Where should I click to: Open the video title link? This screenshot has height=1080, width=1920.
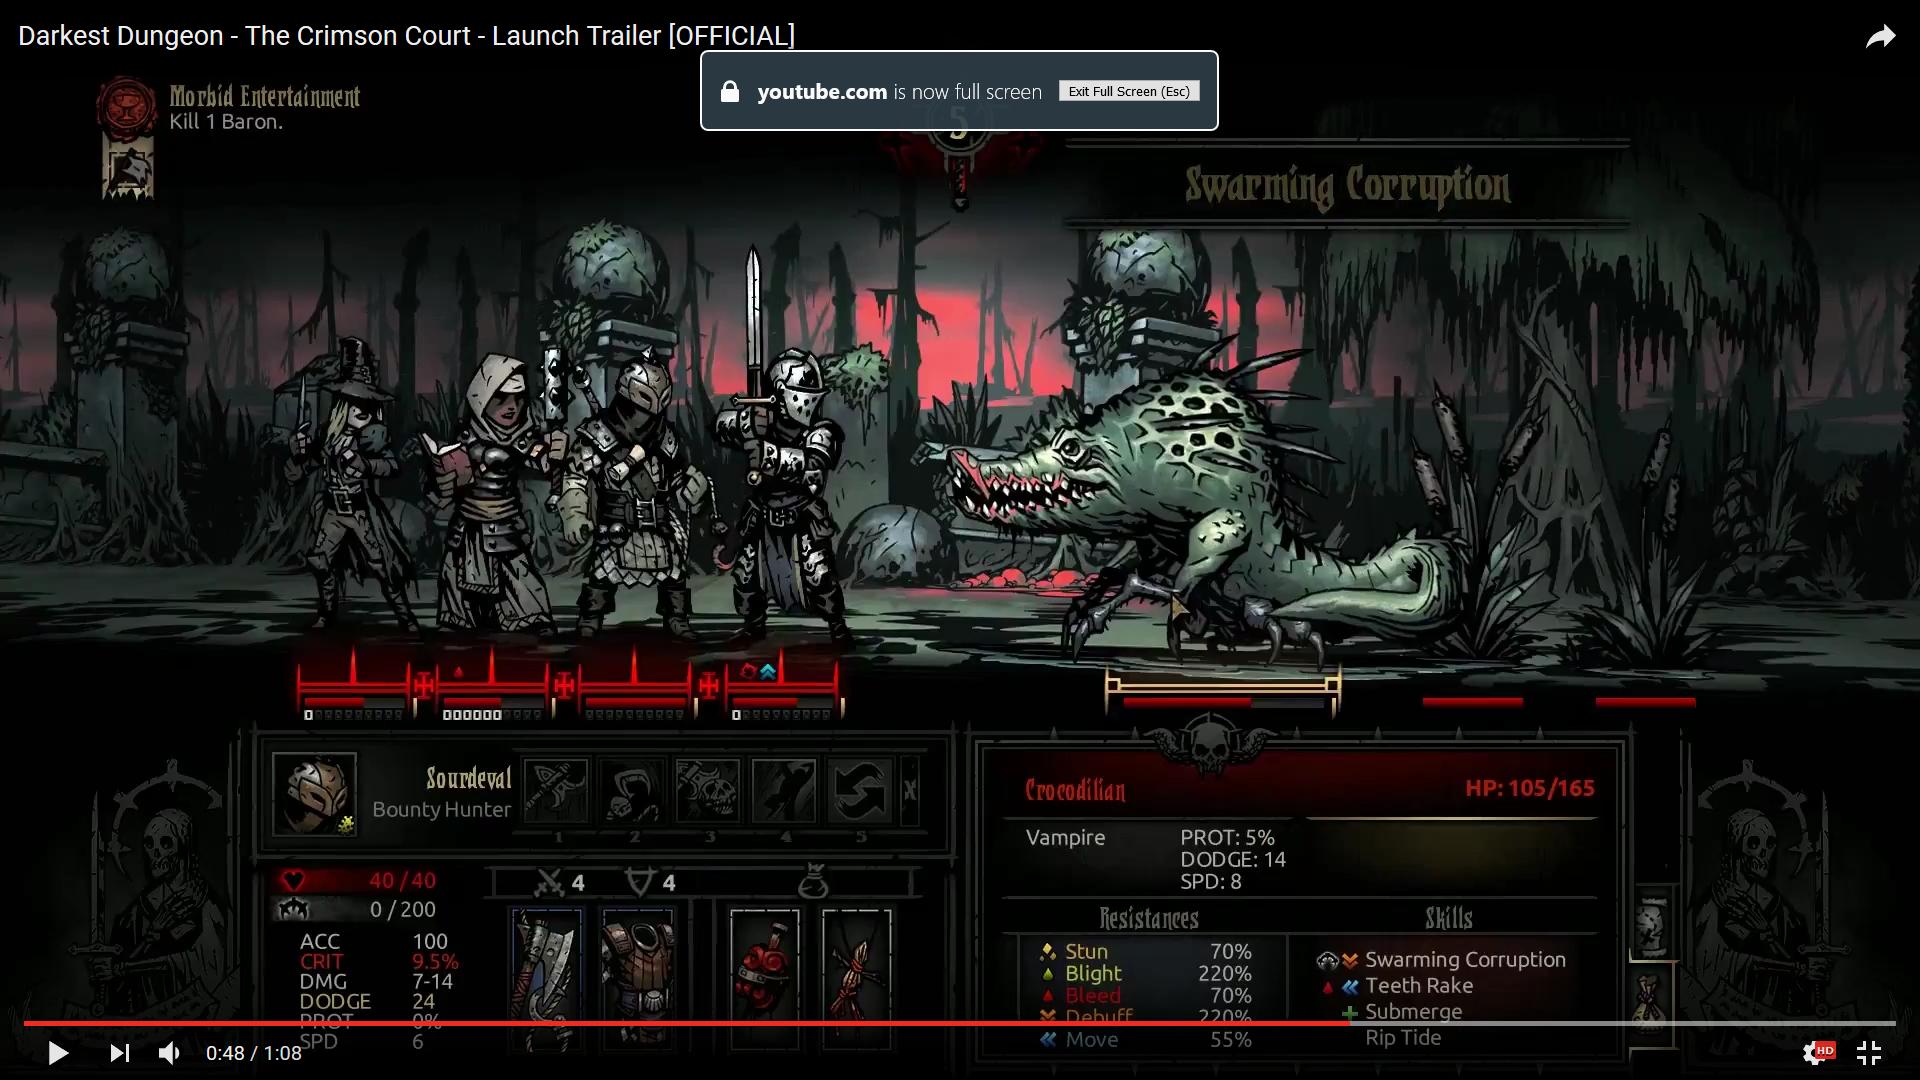coord(407,36)
